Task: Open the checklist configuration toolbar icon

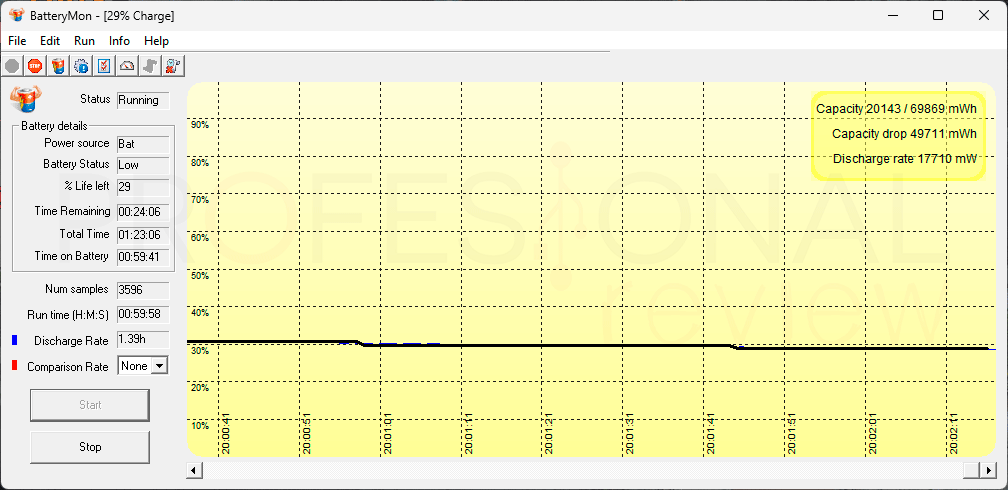Action: click(x=105, y=66)
